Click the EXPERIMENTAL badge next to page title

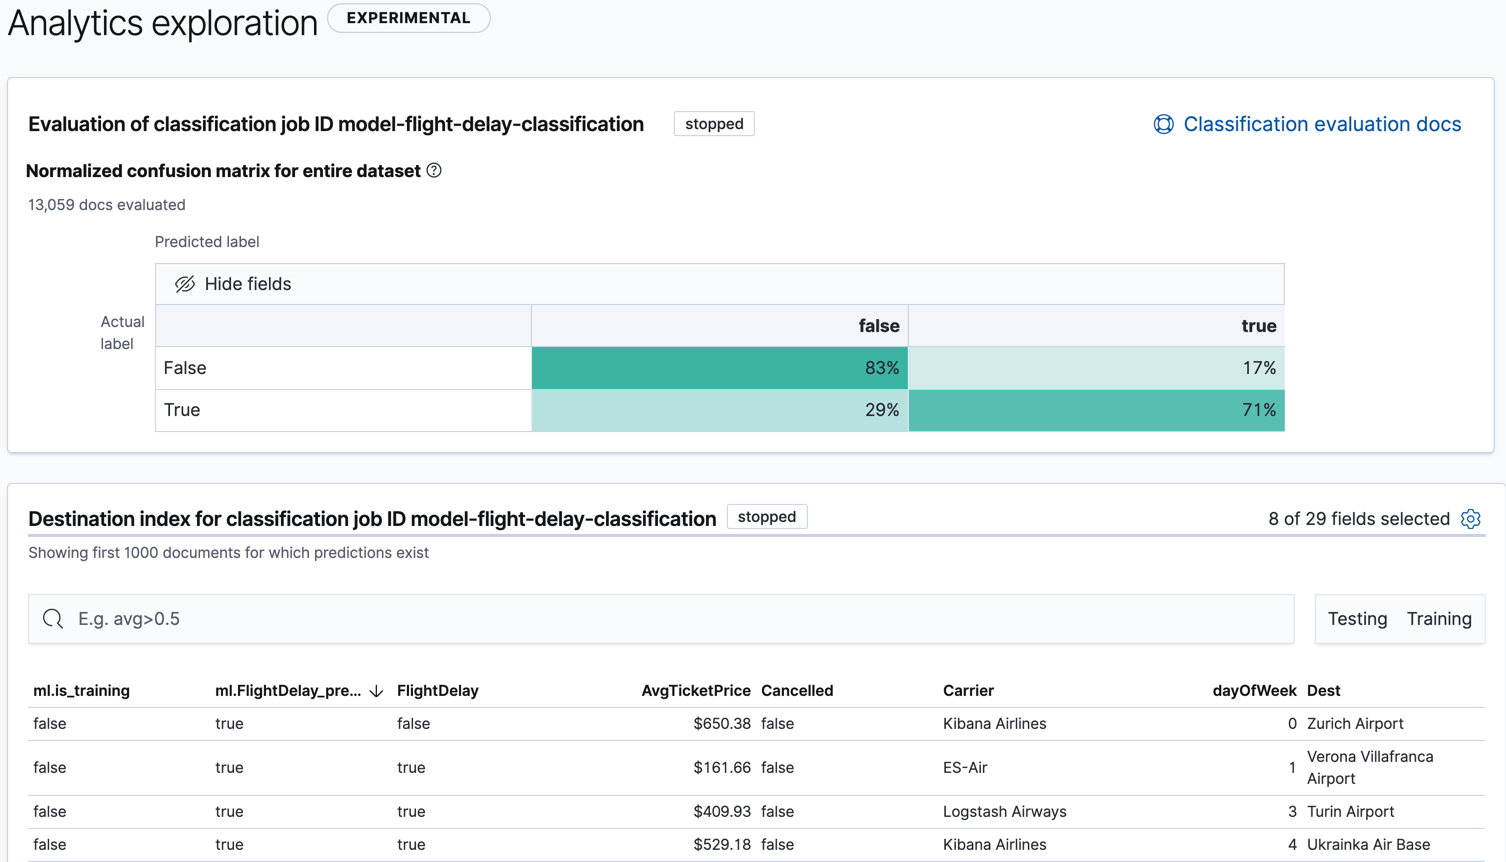tap(408, 18)
